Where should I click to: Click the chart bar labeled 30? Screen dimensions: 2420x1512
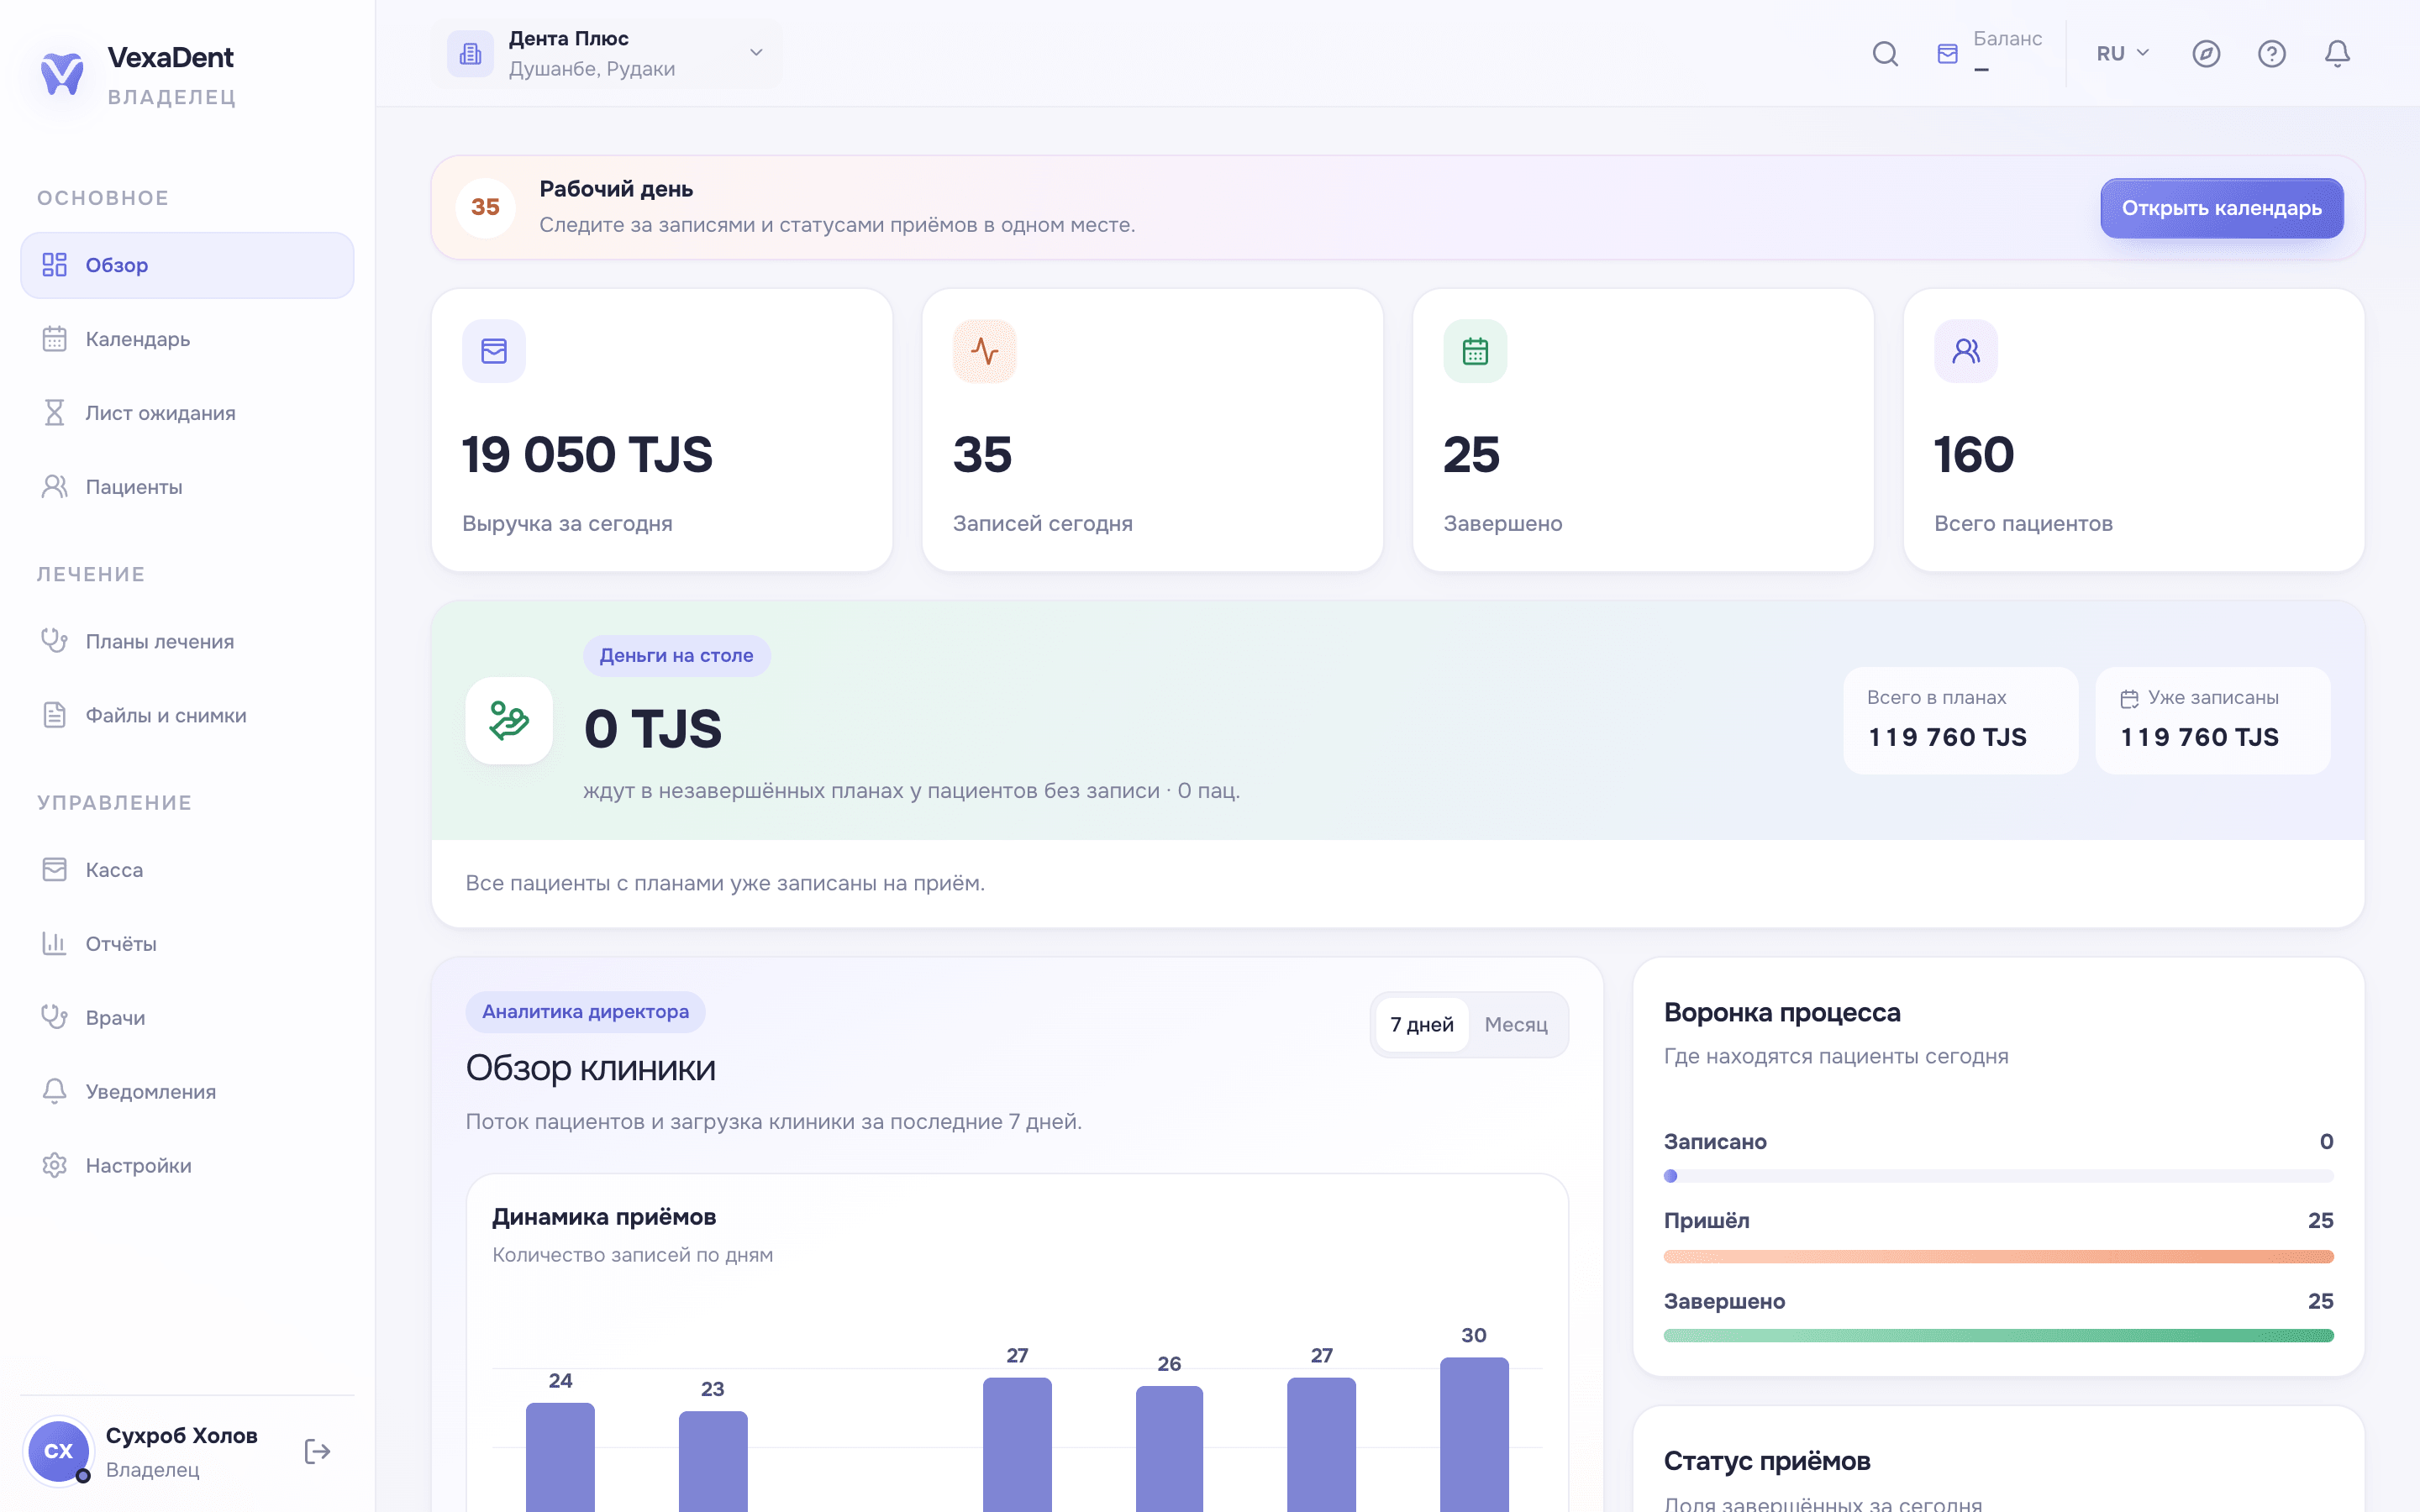point(1474,1434)
